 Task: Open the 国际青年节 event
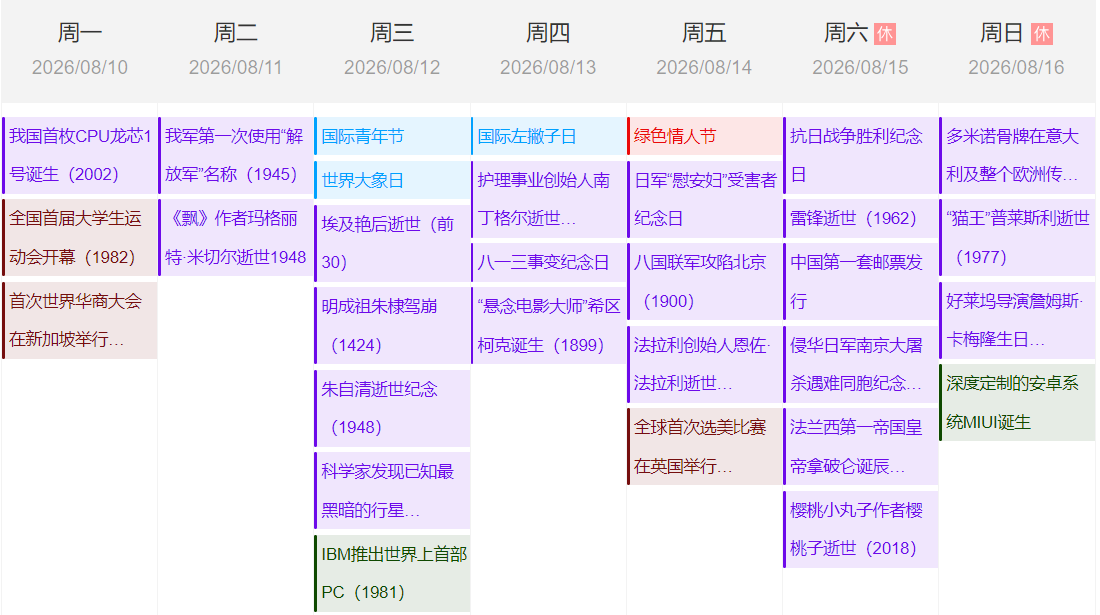click(x=392, y=136)
